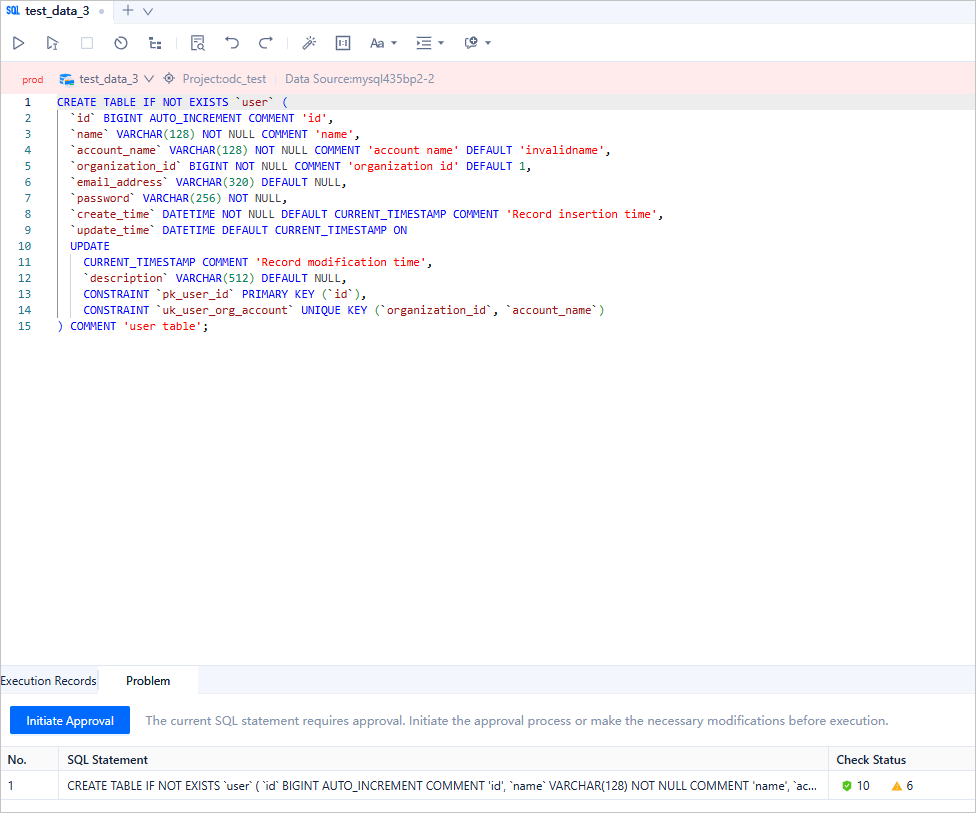Open the comment options dropdown
The image size is (976, 813).
pos(477,43)
